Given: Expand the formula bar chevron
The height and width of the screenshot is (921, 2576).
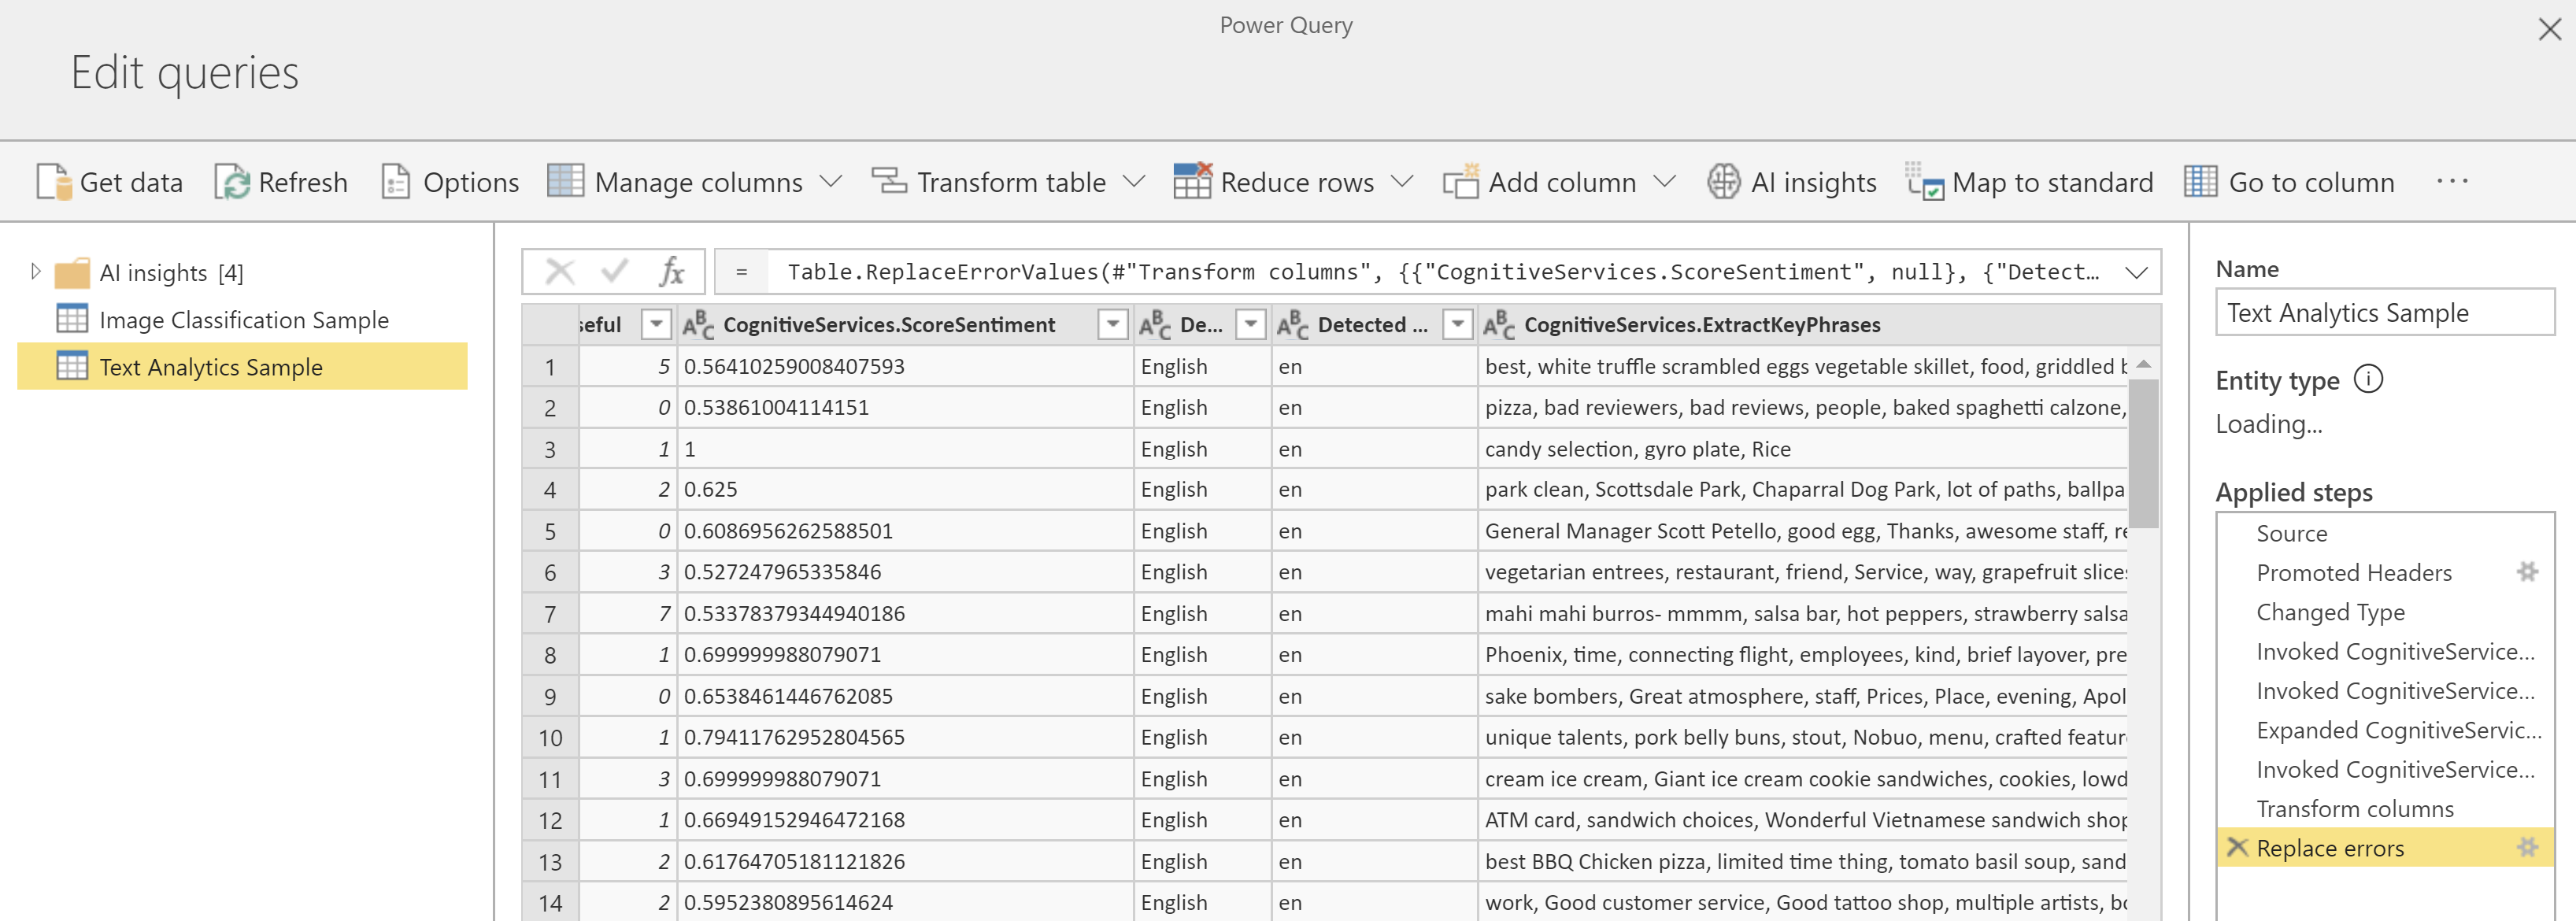Looking at the screenshot, I should [x=2136, y=273].
